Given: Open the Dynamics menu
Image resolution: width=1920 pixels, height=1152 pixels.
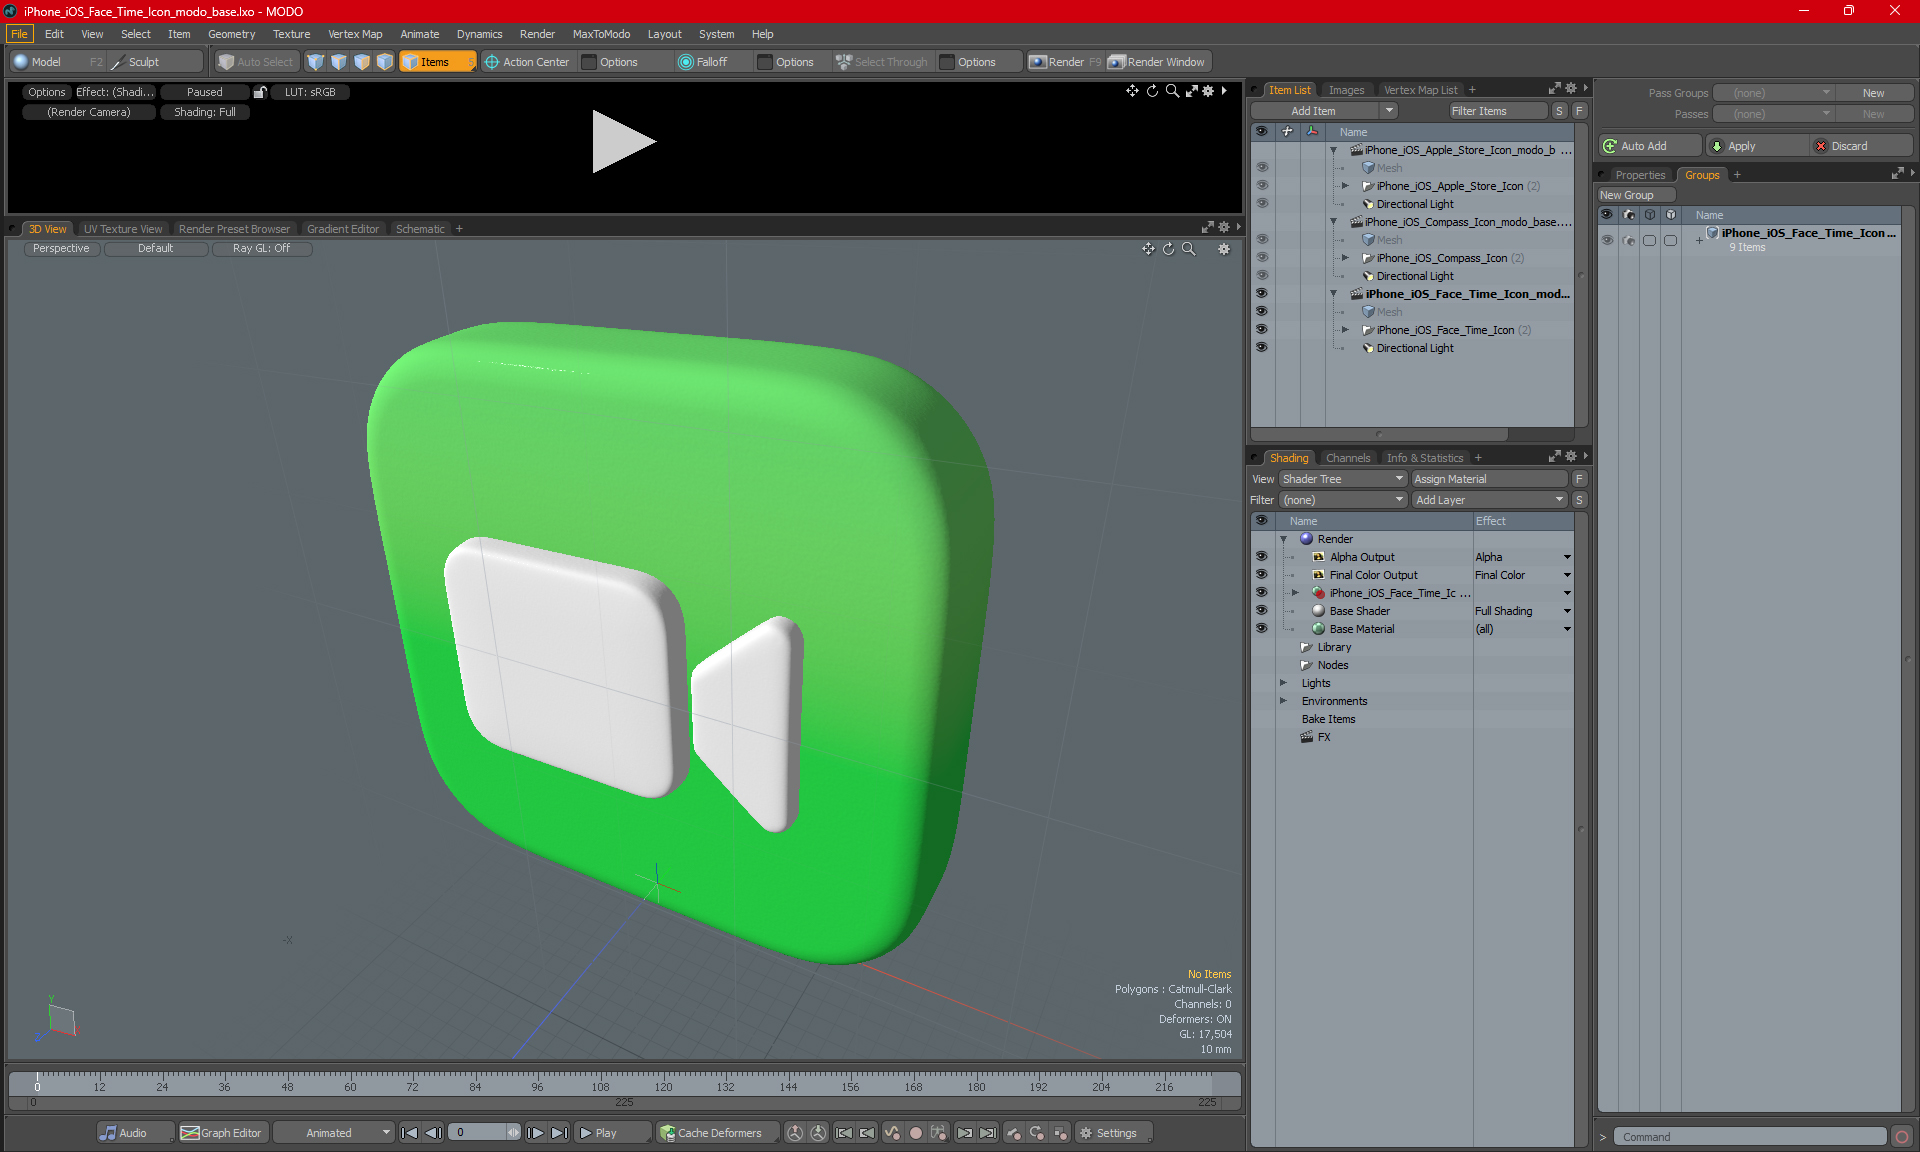Looking at the screenshot, I should click(x=480, y=34).
